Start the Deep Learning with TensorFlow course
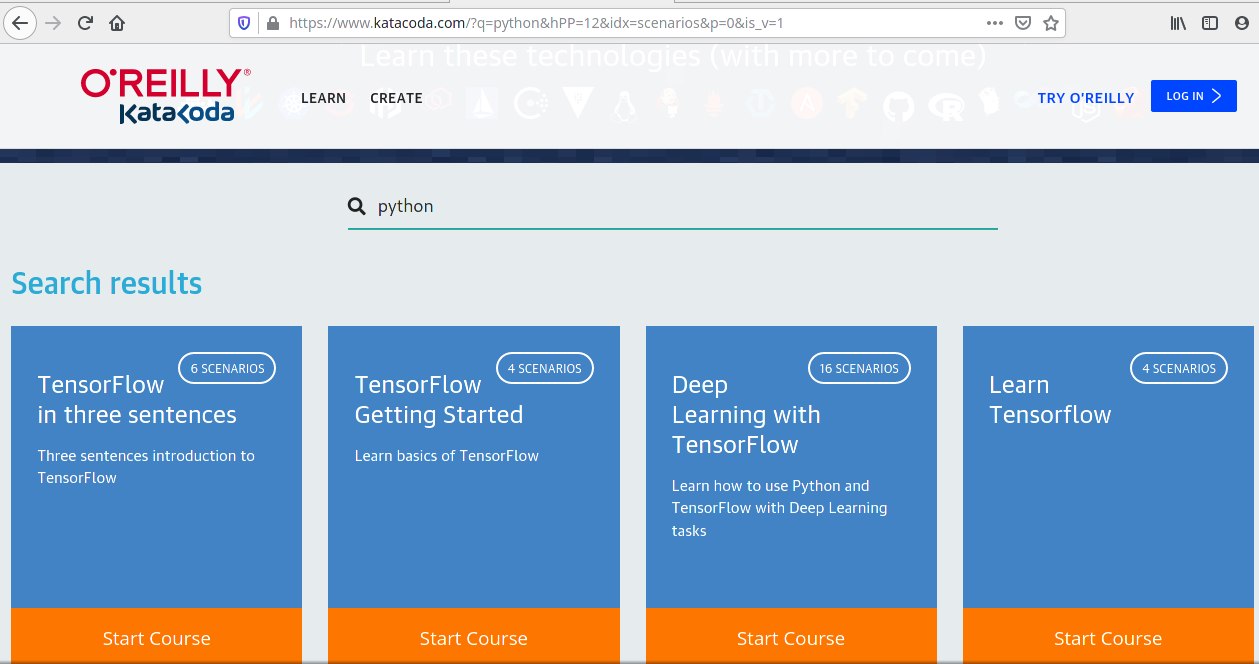 coord(791,636)
